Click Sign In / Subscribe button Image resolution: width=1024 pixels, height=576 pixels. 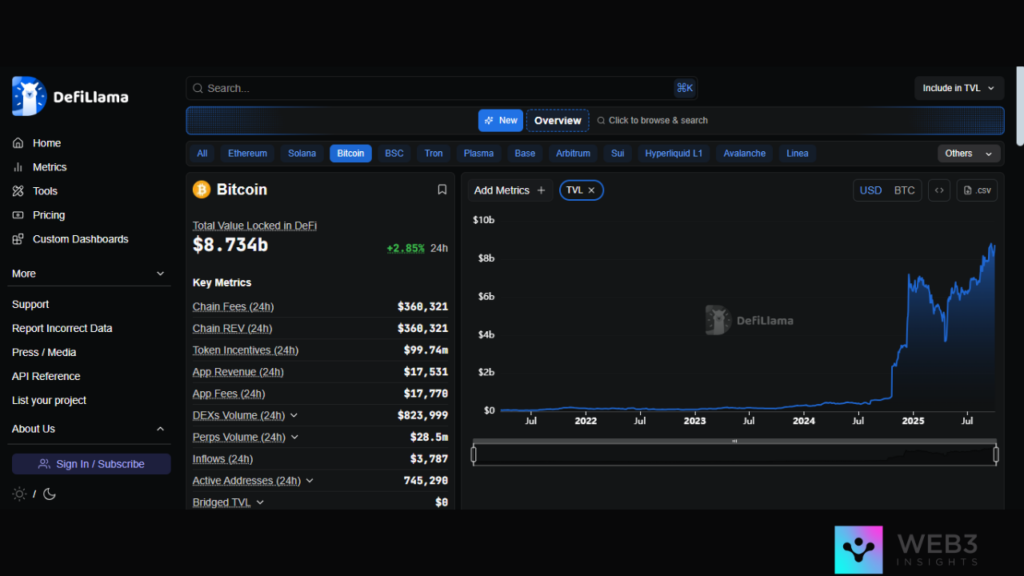pyautogui.click(x=91, y=464)
